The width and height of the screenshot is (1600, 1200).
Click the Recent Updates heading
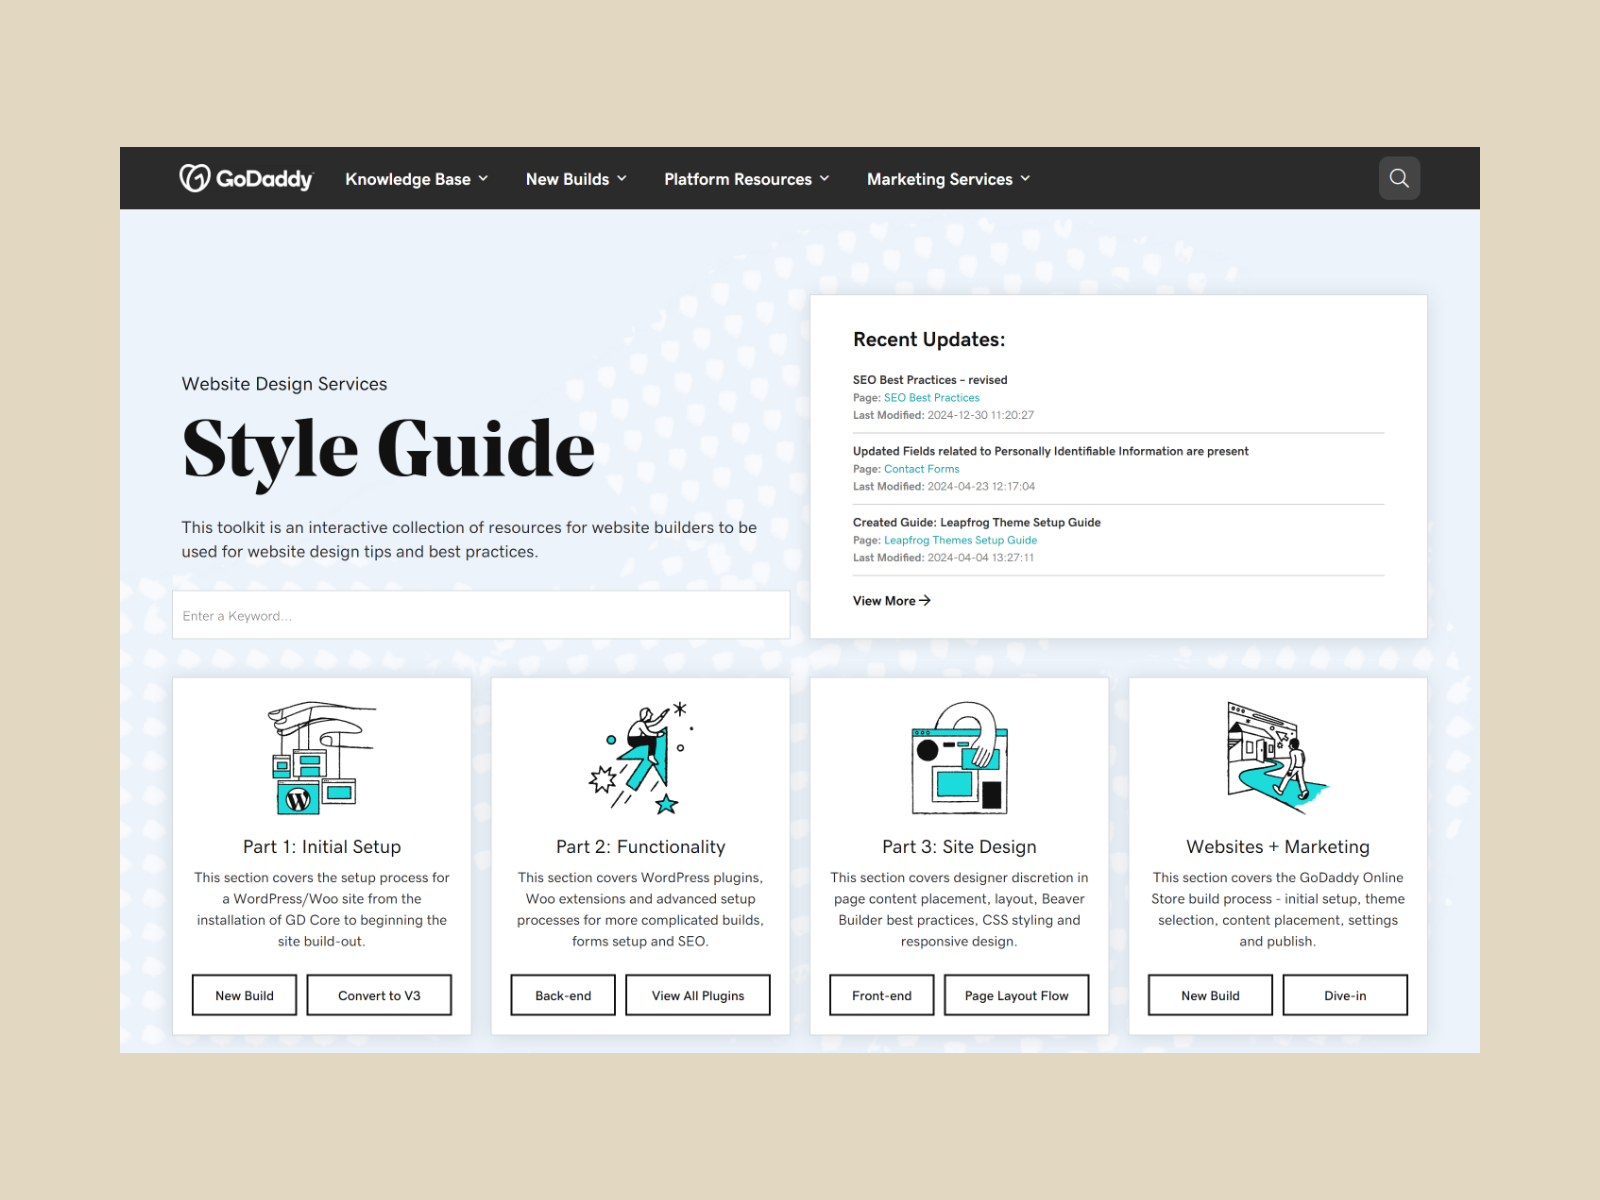coord(929,339)
